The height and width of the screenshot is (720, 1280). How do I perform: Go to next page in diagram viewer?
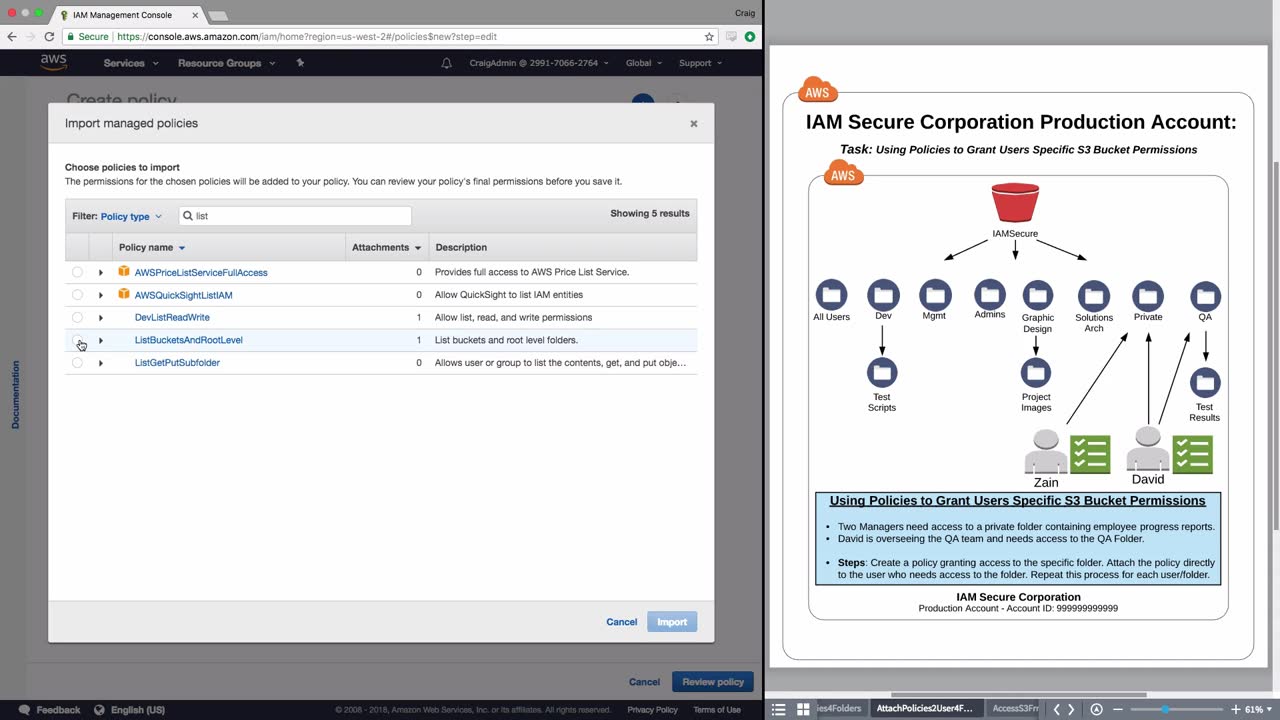coord(1071,709)
